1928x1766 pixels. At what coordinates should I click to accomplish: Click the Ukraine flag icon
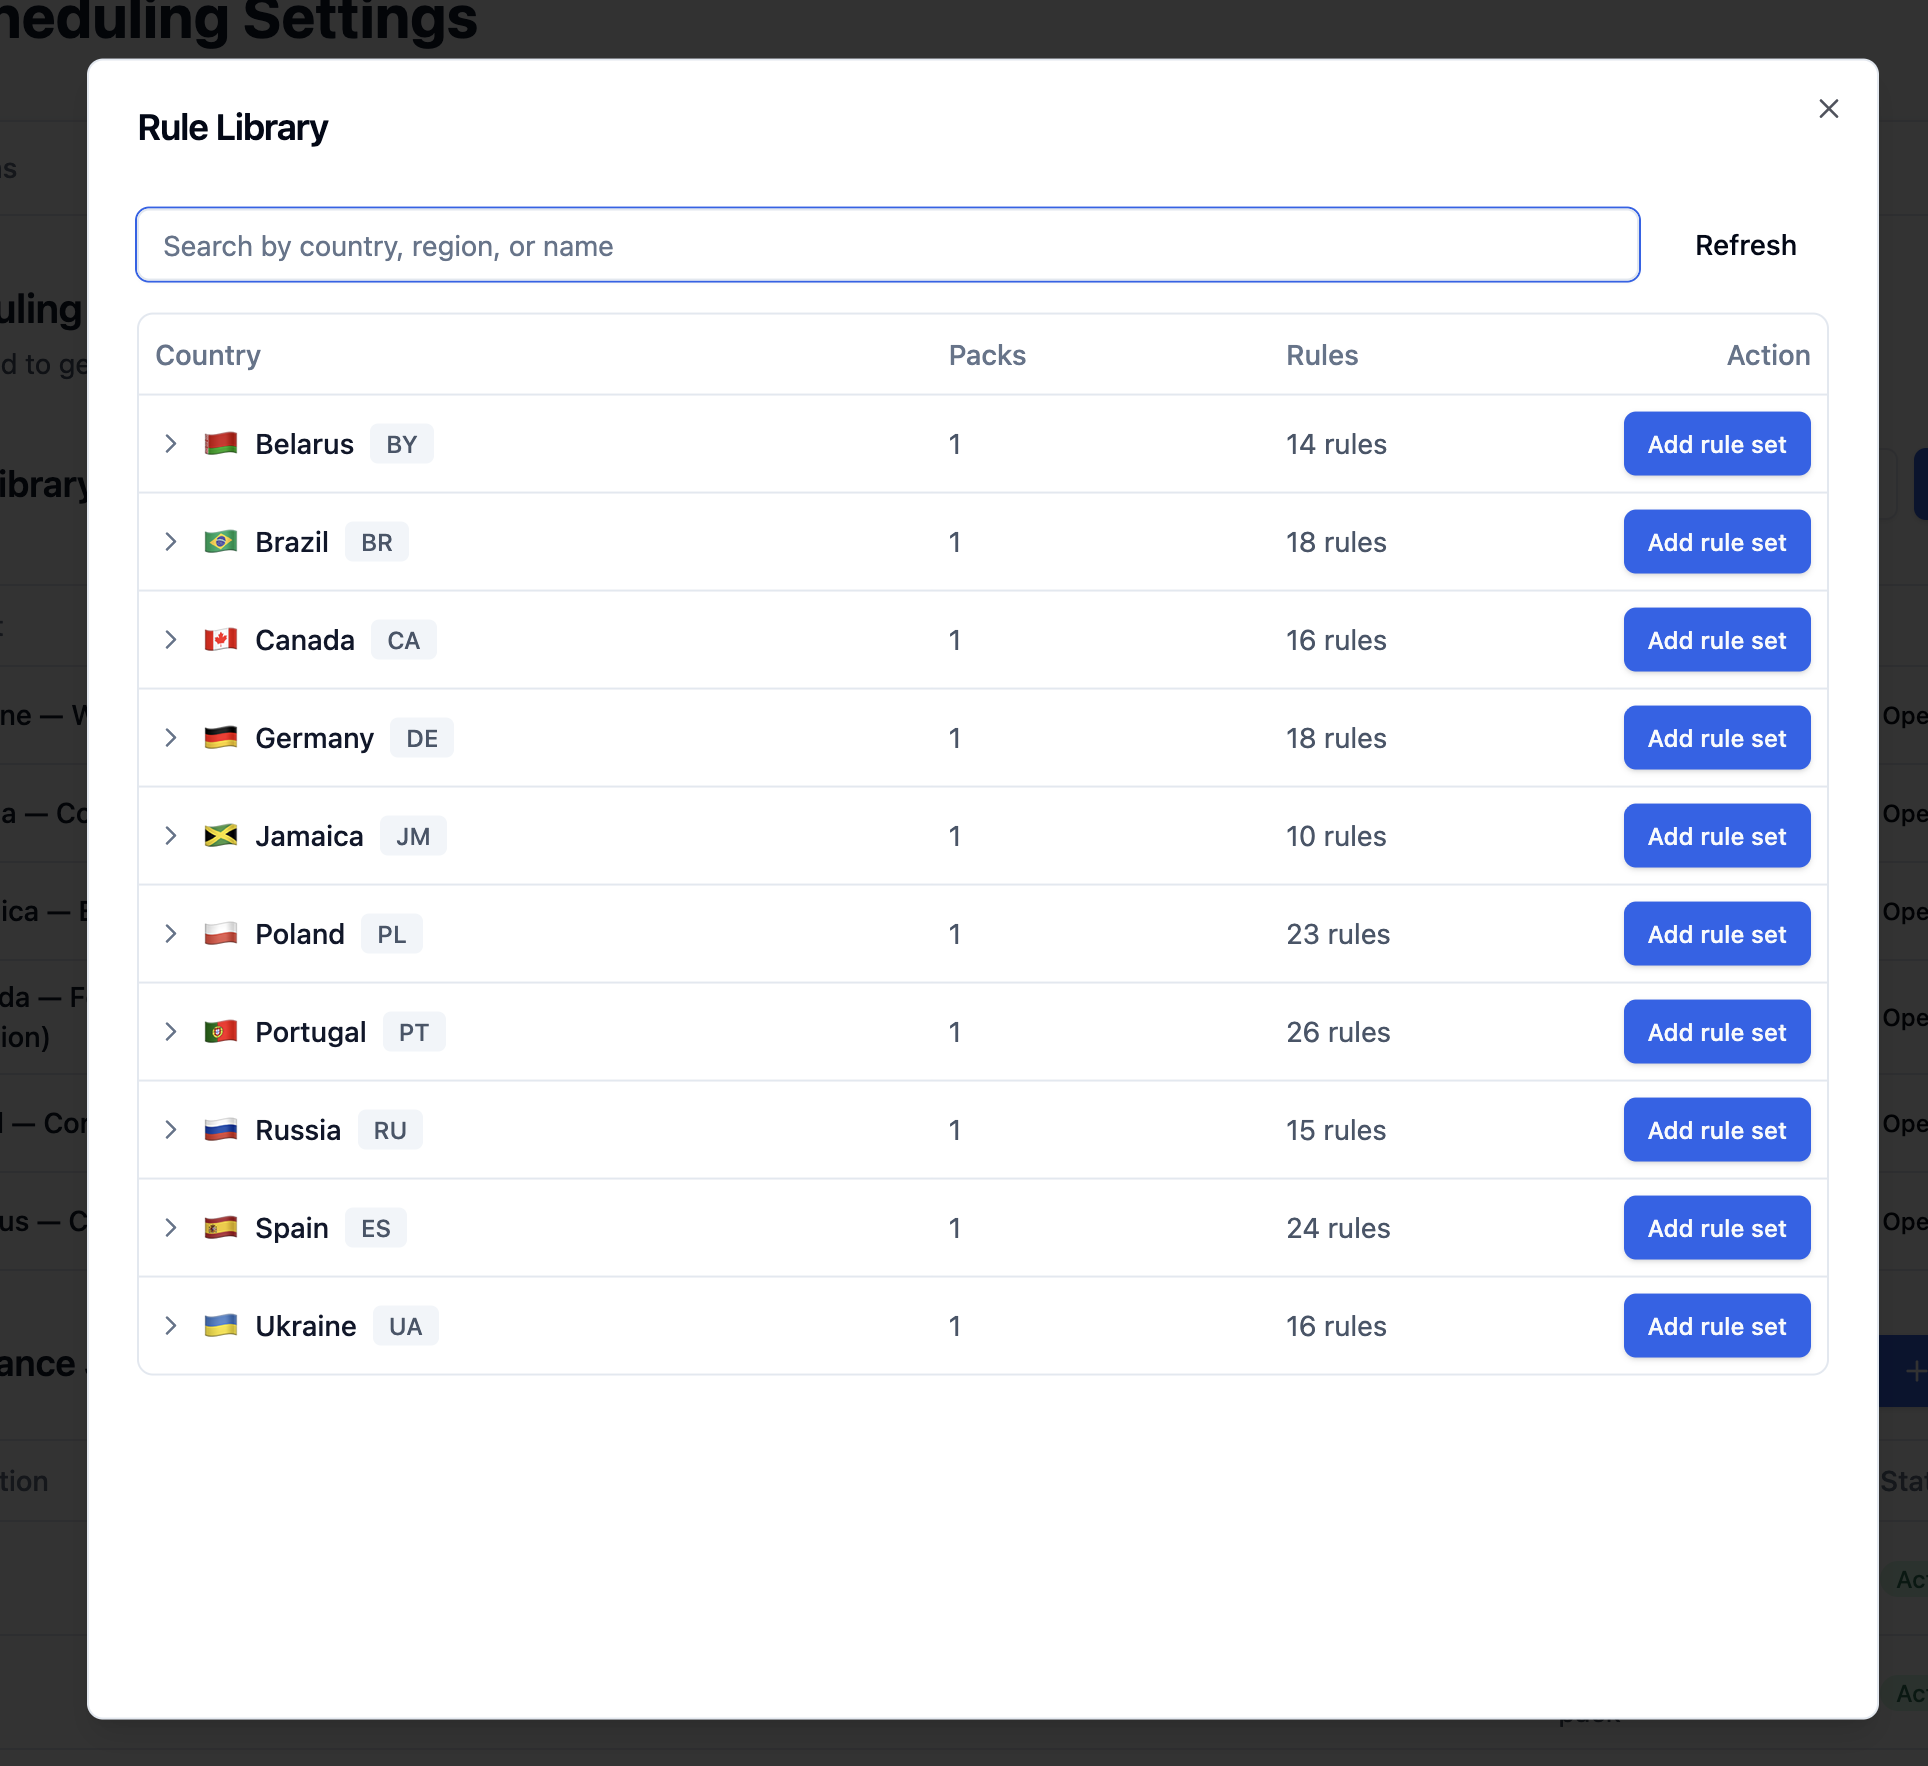pos(221,1326)
